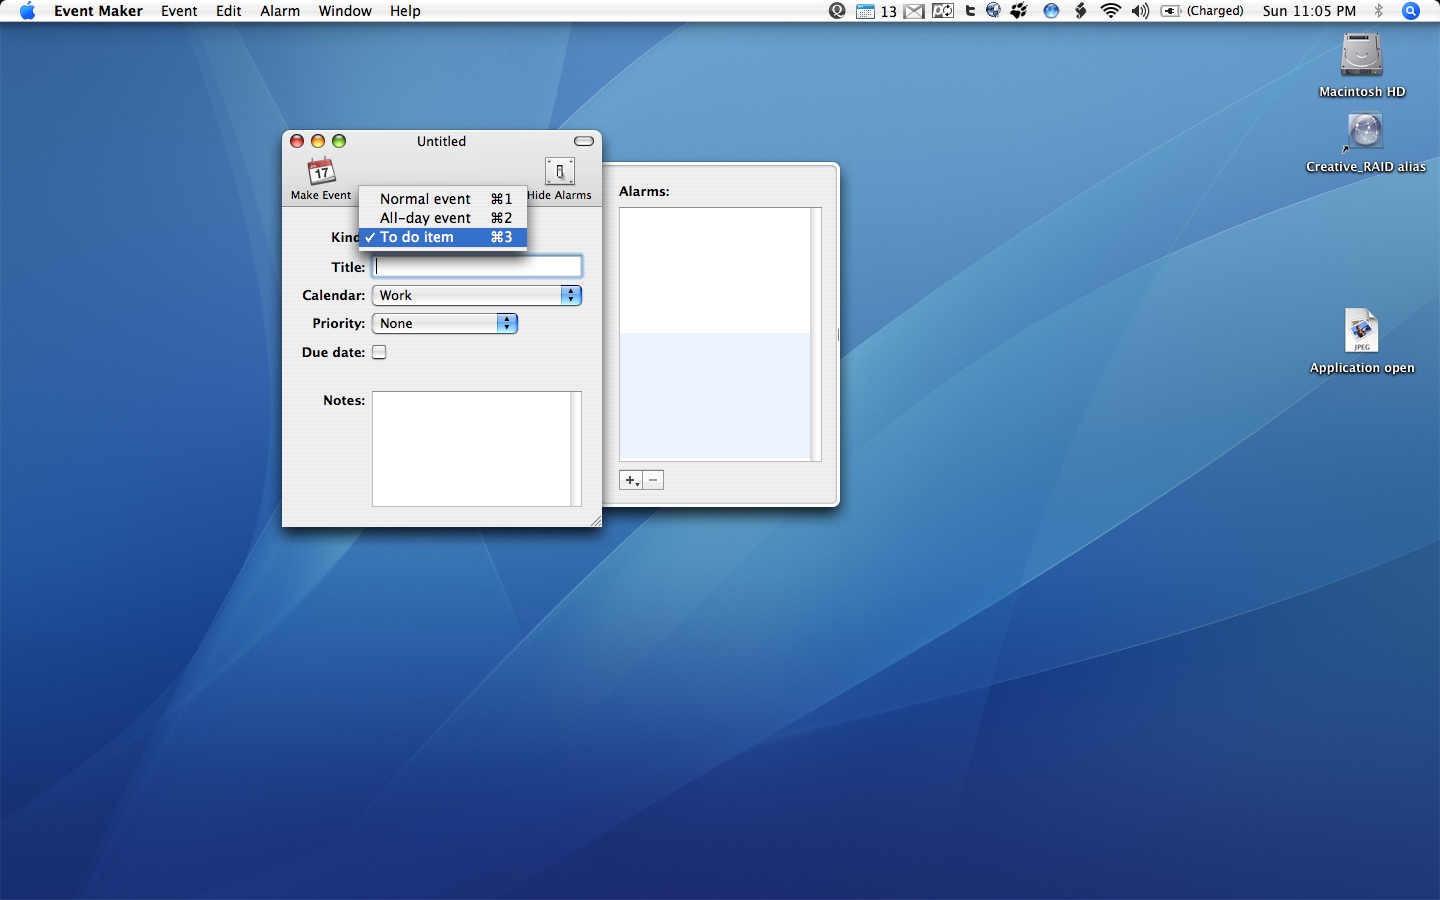Screen dimensions: 1440x900
Task: Select To do item in Kind menu
Action: (x=417, y=237)
